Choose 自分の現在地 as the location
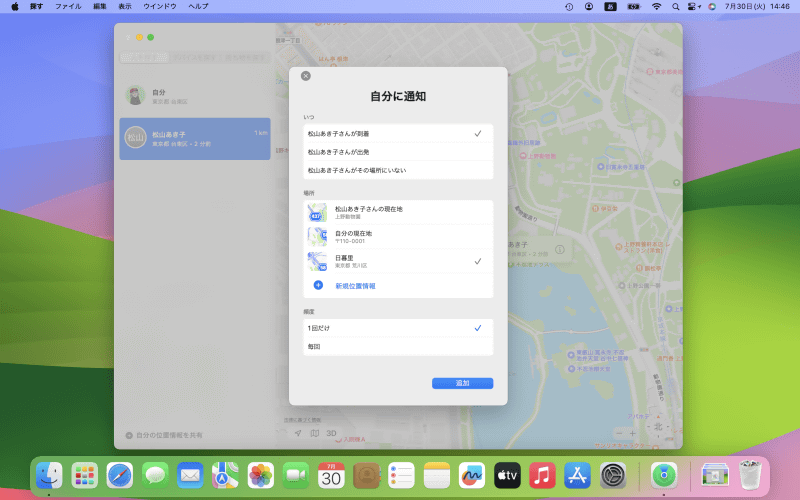Screen dimensions: 800x500 pyautogui.click(x=398, y=237)
